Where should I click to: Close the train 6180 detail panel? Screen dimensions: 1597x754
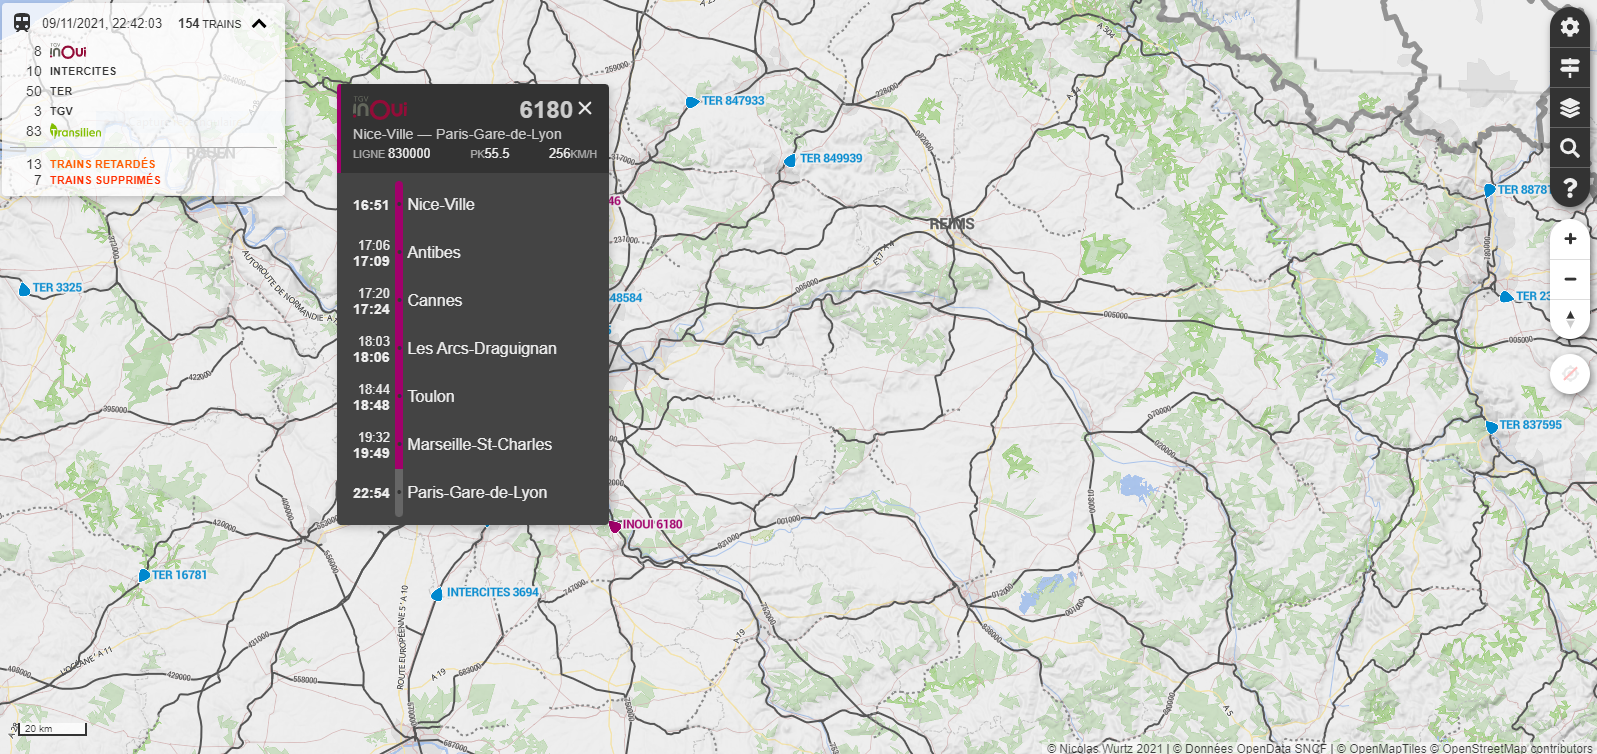click(x=585, y=108)
